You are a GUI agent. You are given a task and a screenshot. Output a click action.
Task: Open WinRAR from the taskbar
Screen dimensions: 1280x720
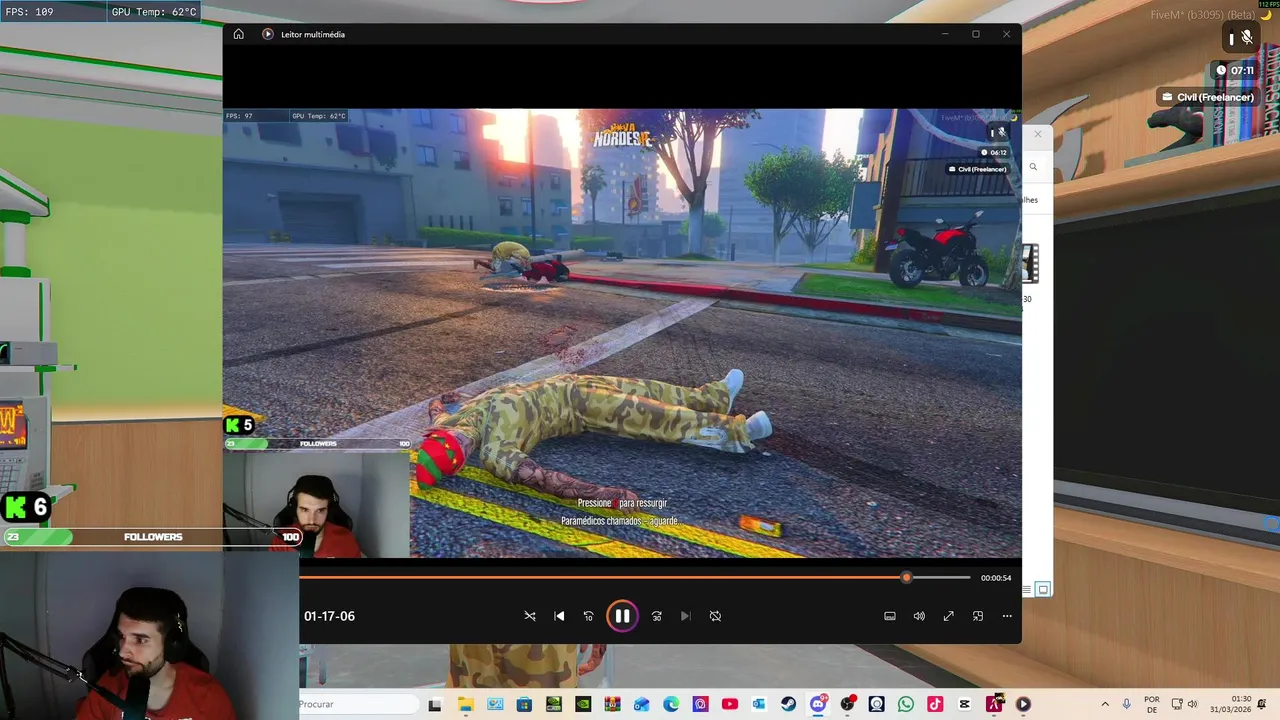(612, 704)
